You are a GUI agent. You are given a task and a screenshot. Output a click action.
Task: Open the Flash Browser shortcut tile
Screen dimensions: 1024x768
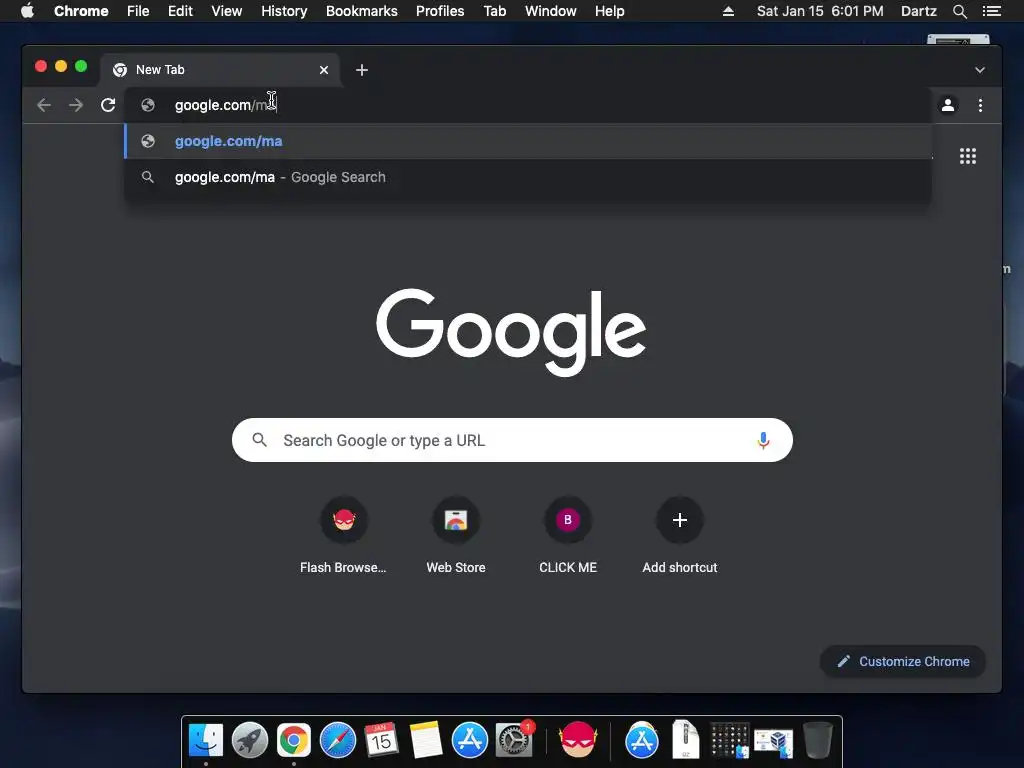(344, 537)
